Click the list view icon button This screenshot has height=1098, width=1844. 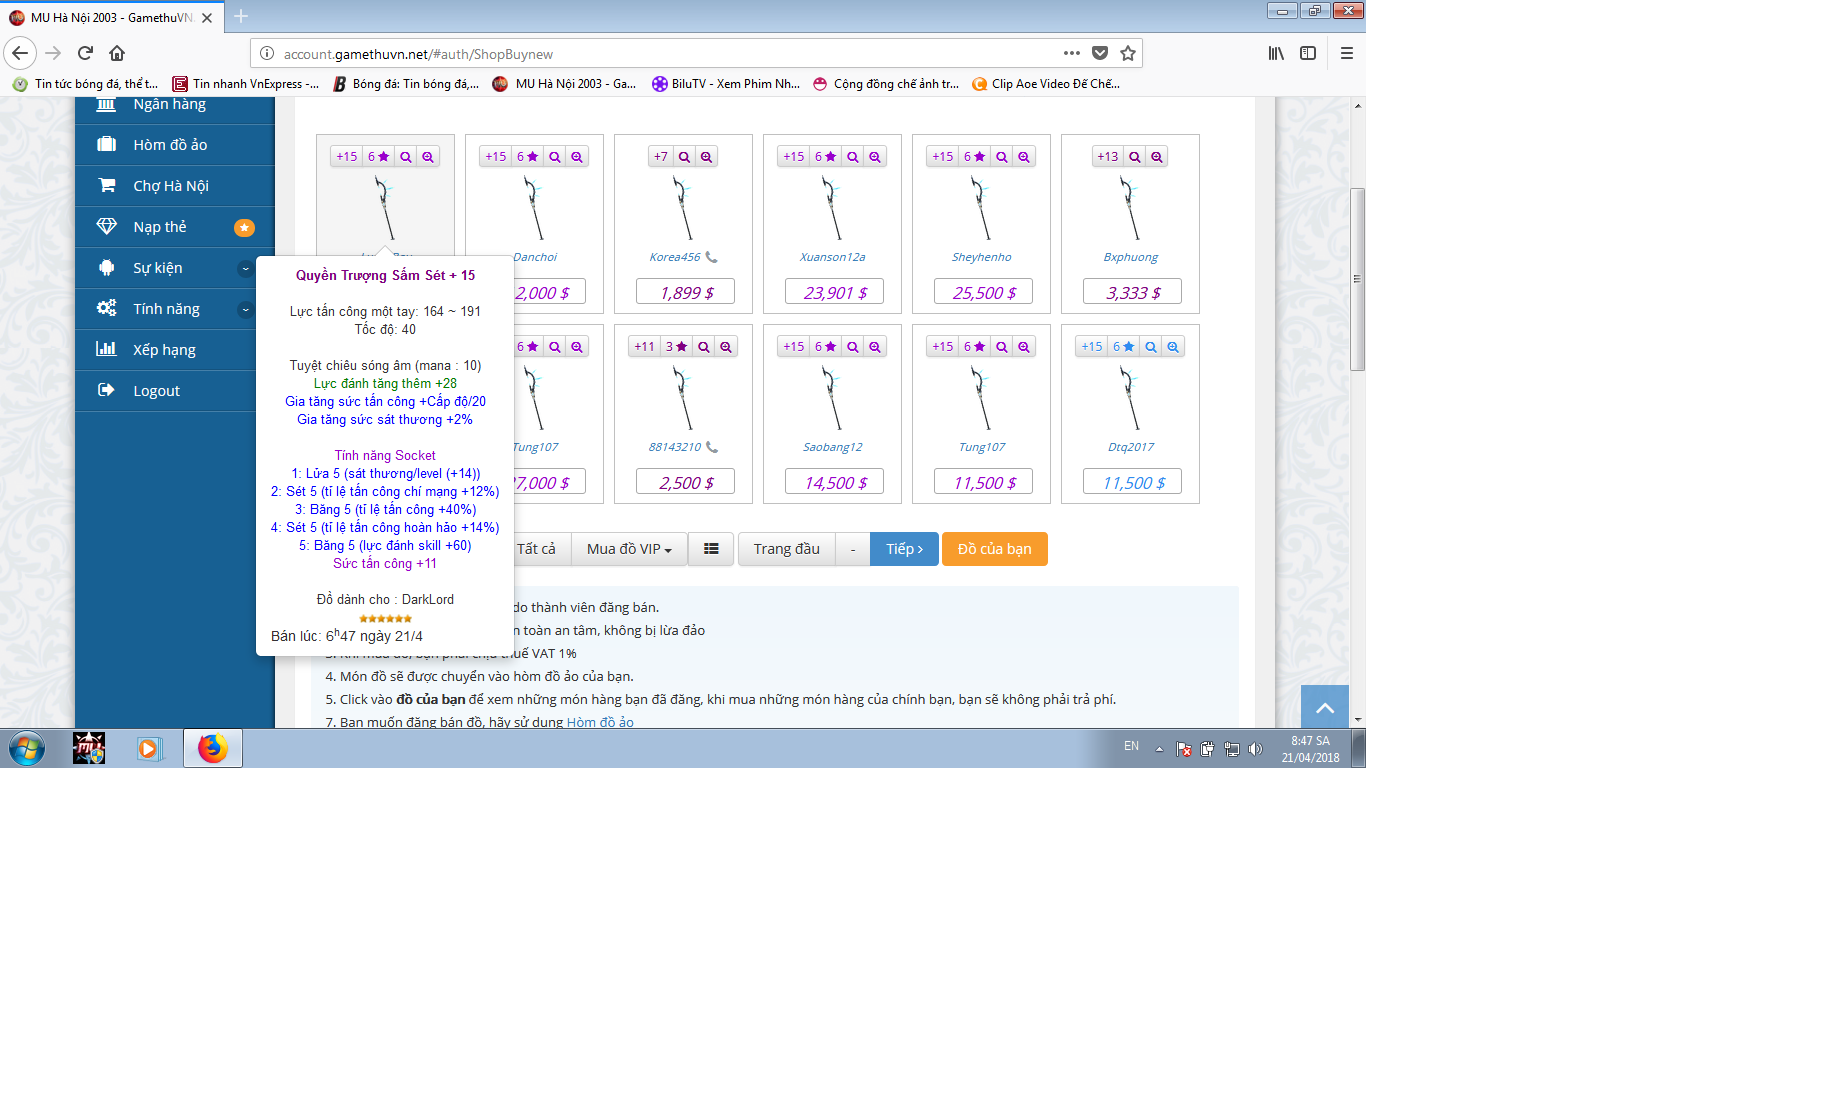pyautogui.click(x=711, y=549)
